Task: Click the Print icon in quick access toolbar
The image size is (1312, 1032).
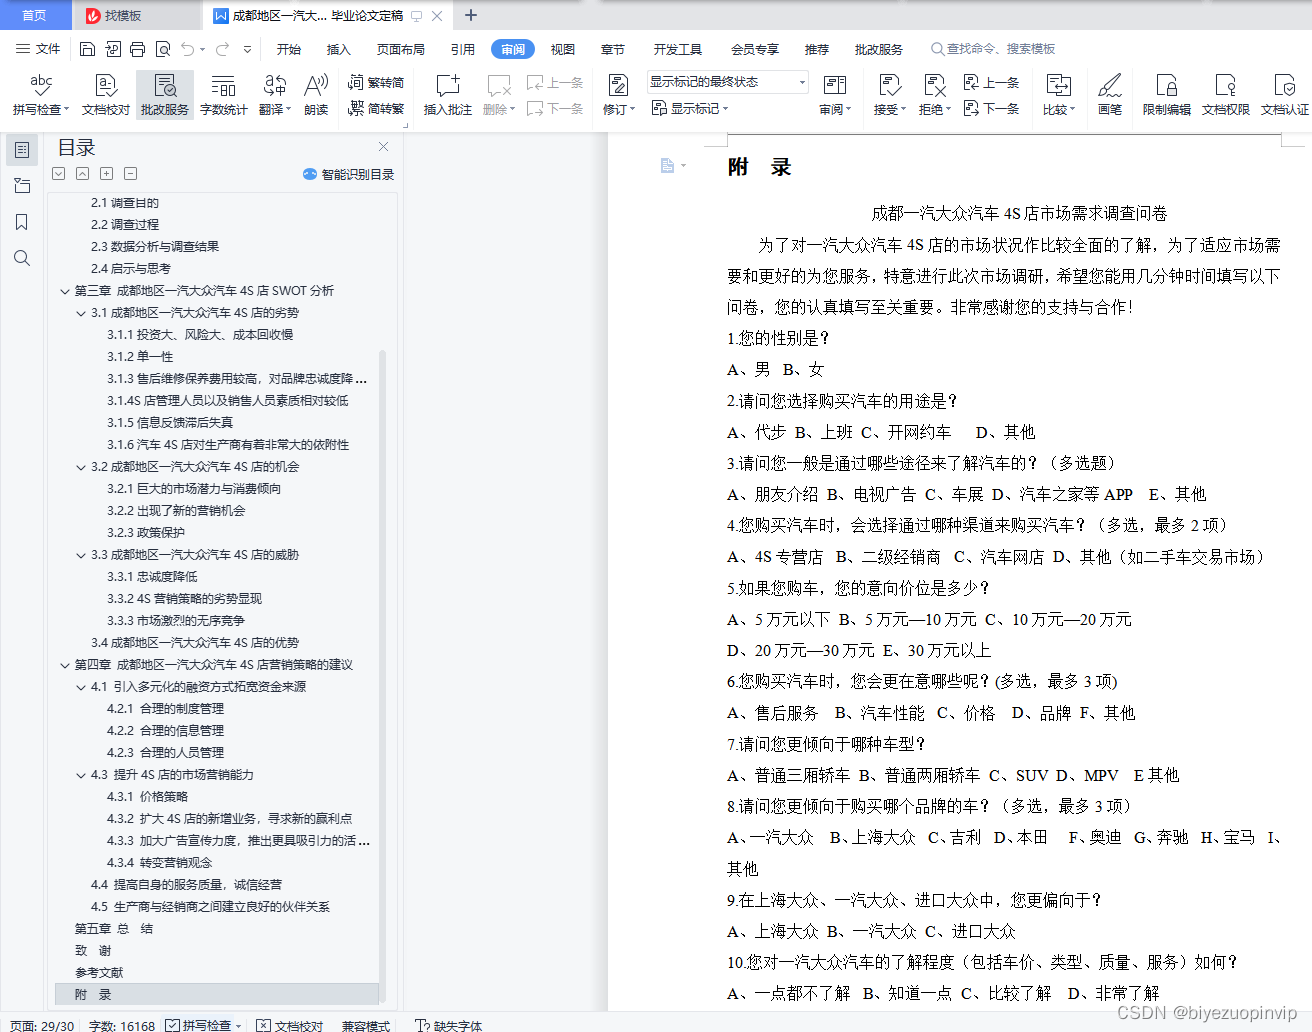Action: pos(137,49)
